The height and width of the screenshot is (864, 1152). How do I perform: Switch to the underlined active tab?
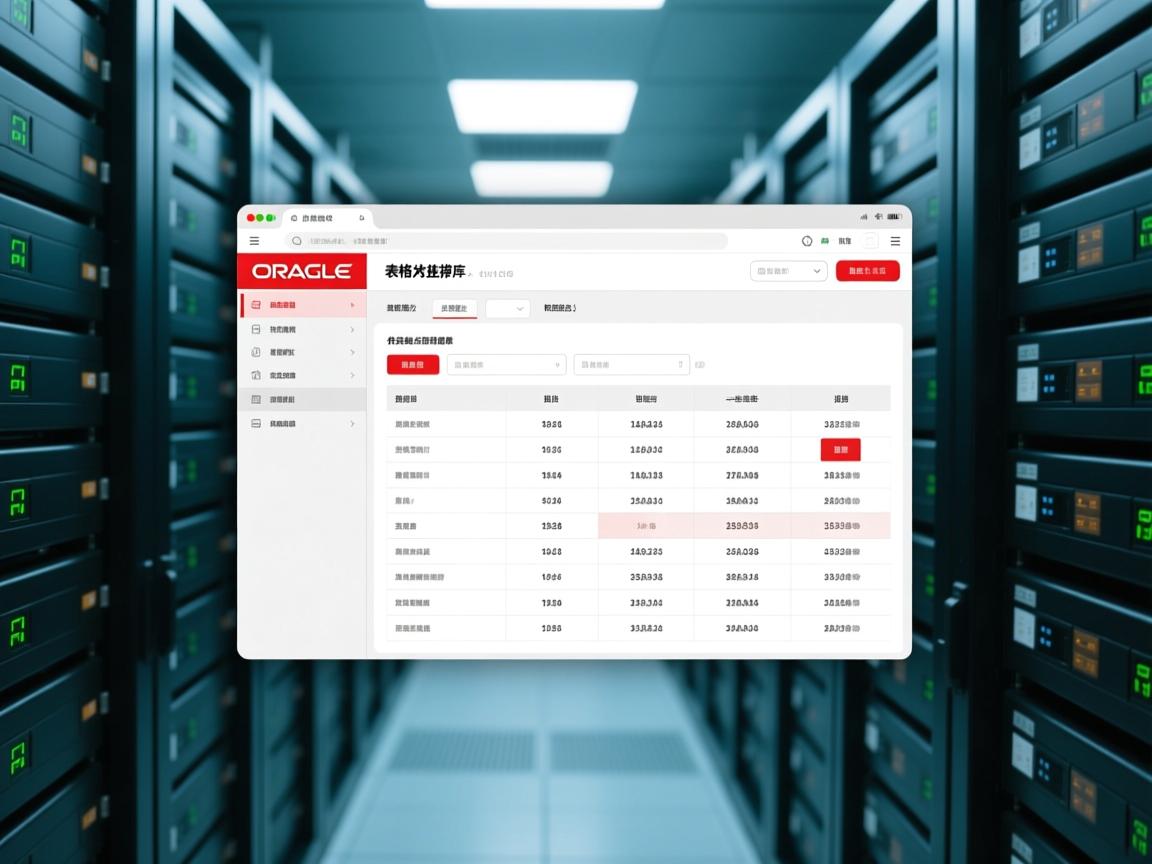[455, 308]
